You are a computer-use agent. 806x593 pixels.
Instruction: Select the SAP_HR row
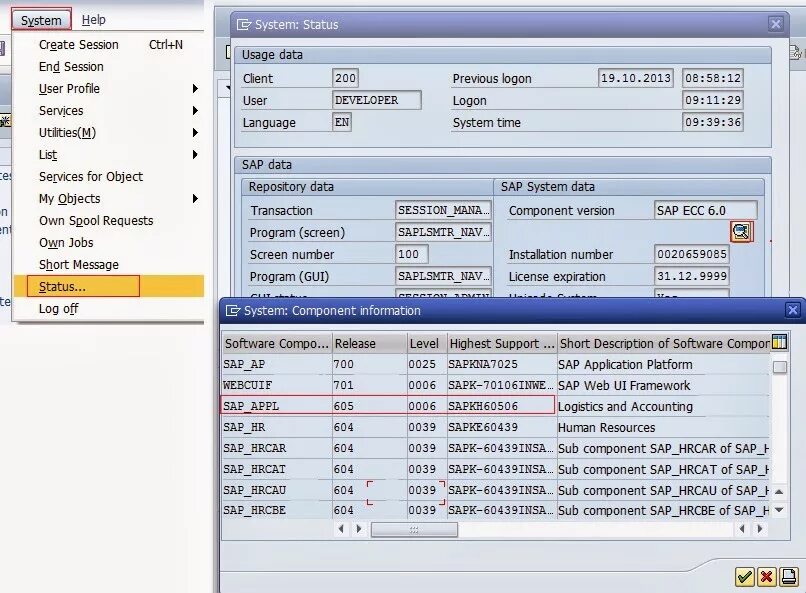pyautogui.click(x=496, y=427)
